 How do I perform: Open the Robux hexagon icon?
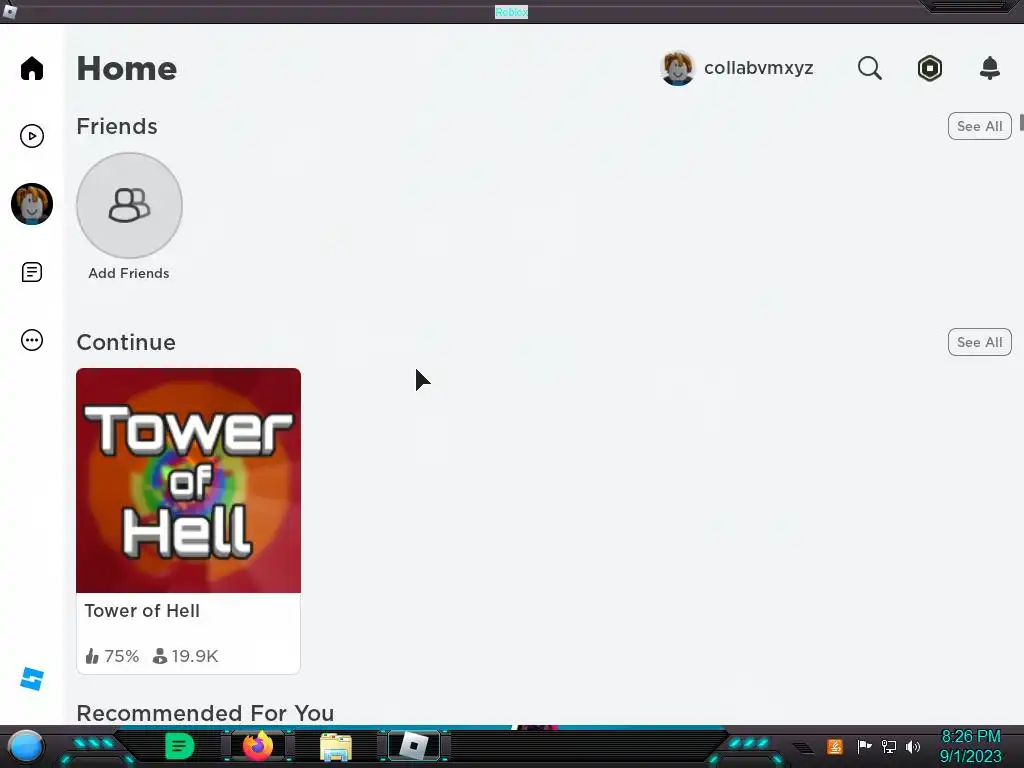click(929, 68)
